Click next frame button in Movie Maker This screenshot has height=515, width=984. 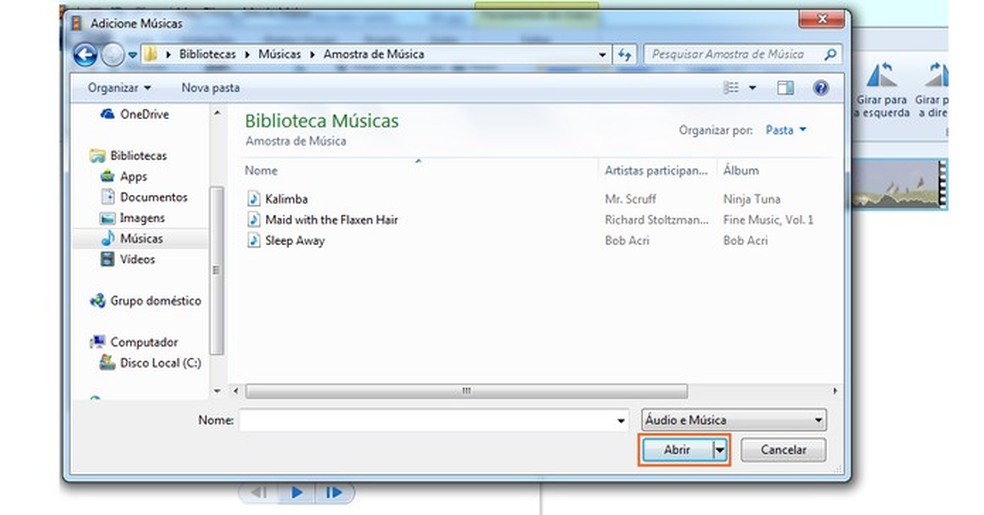tap(334, 492)
